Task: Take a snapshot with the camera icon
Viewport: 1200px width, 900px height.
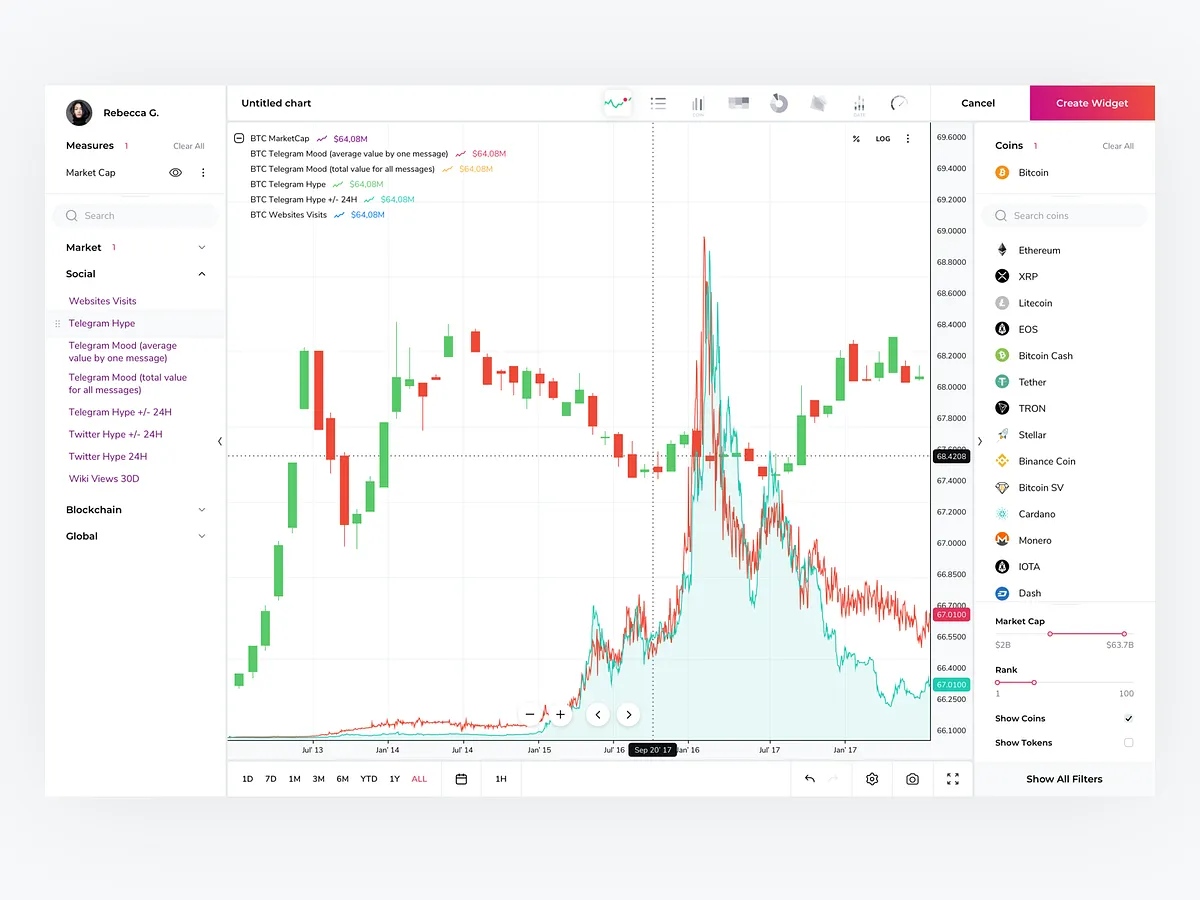Action: [x=911, y=779]
